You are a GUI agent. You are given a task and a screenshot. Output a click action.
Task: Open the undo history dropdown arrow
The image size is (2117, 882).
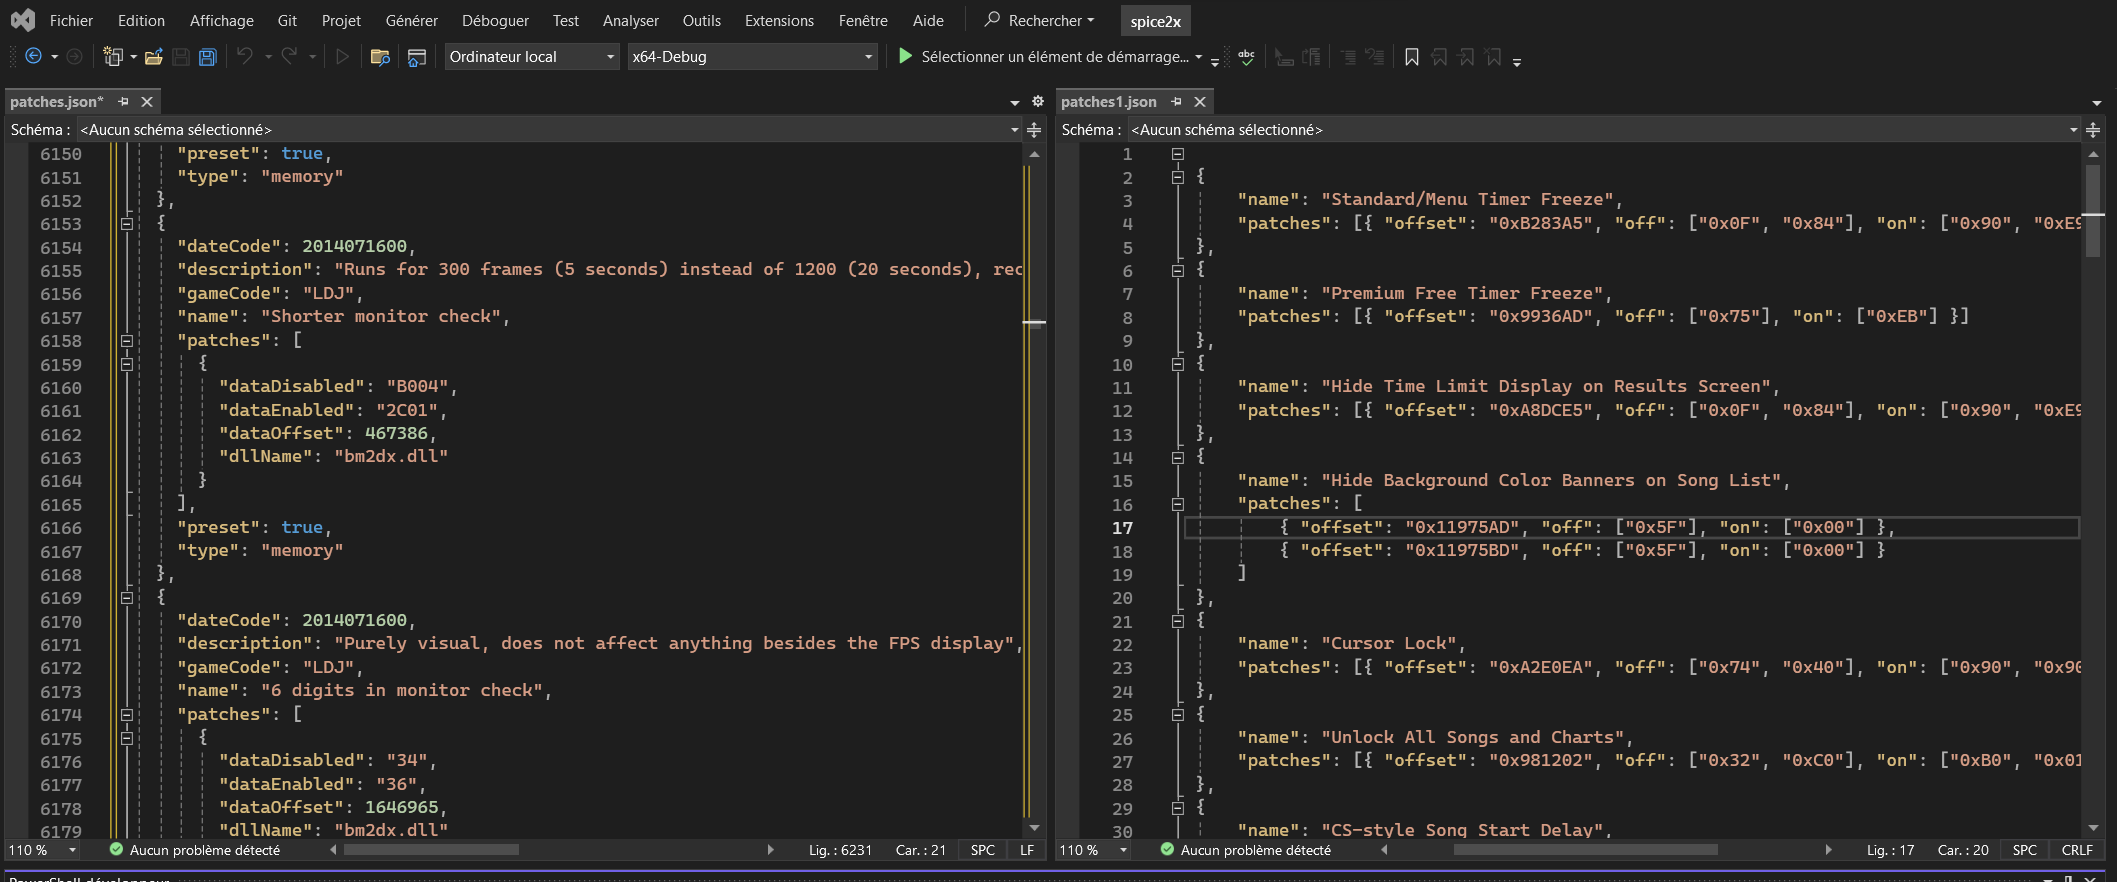point(268,57)
